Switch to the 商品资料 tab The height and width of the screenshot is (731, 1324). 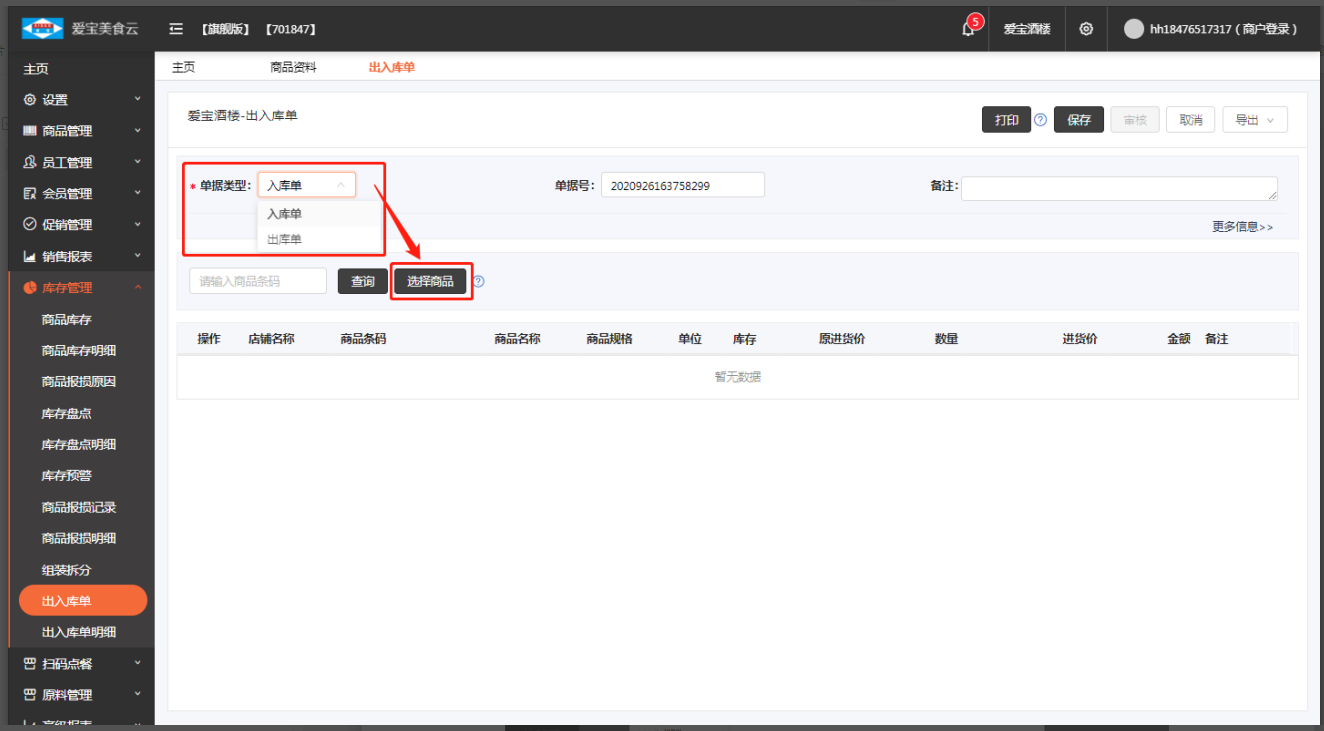pyautogui.click(x=293, y=67)
